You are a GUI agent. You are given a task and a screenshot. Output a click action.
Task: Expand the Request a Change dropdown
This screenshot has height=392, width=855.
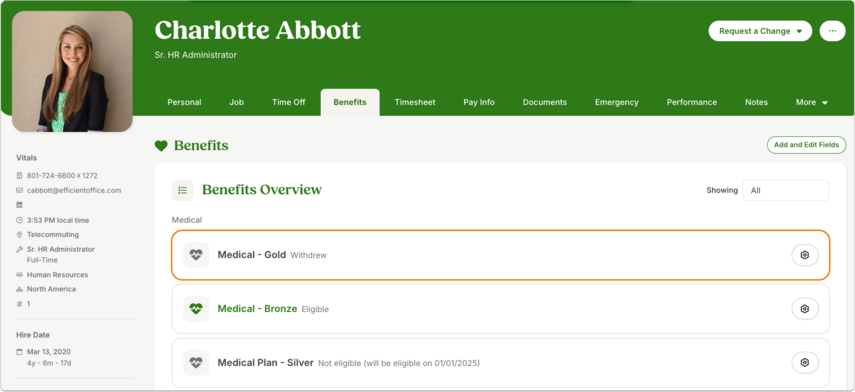point(760,31)
